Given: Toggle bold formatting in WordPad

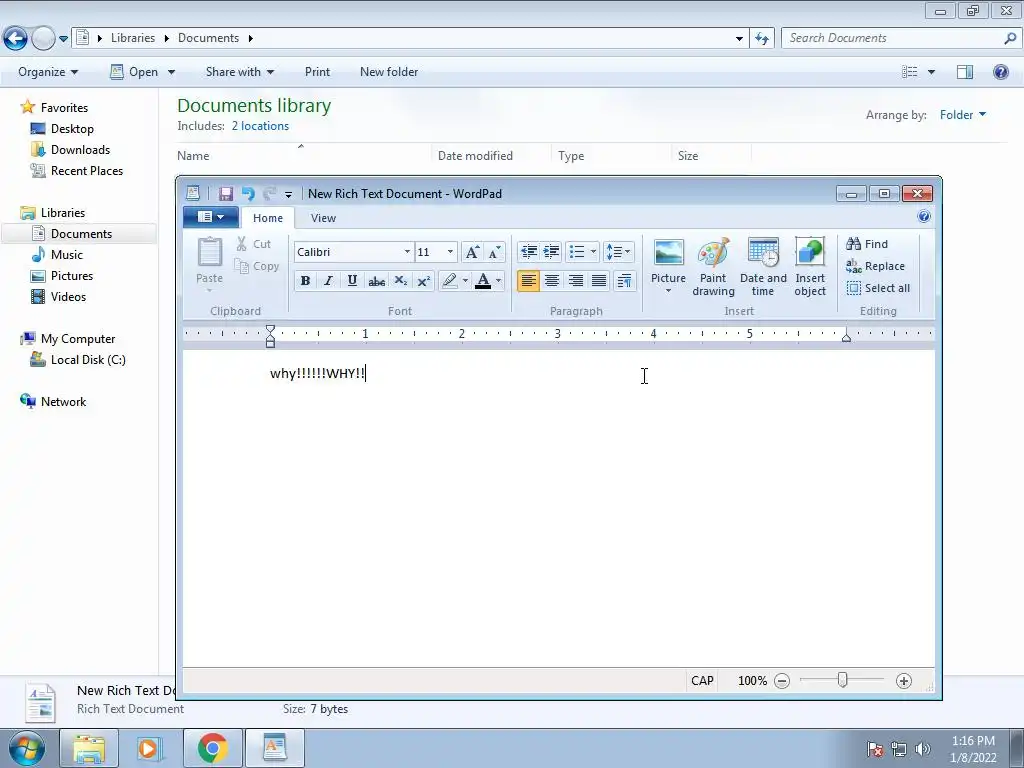Looking at the screenshot, I should click(305, 281).
